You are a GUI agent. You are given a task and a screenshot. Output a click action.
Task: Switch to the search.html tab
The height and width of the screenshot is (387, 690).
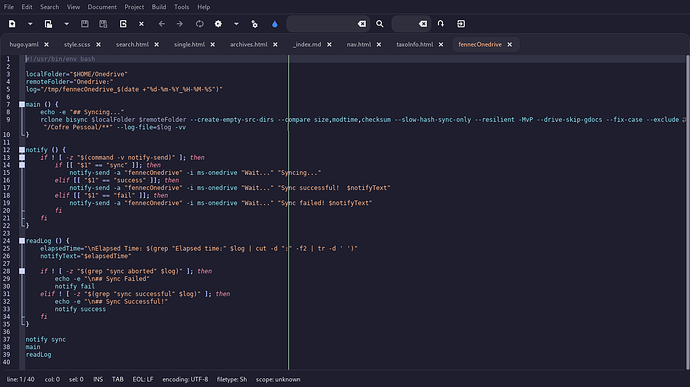tap(132, 44)
